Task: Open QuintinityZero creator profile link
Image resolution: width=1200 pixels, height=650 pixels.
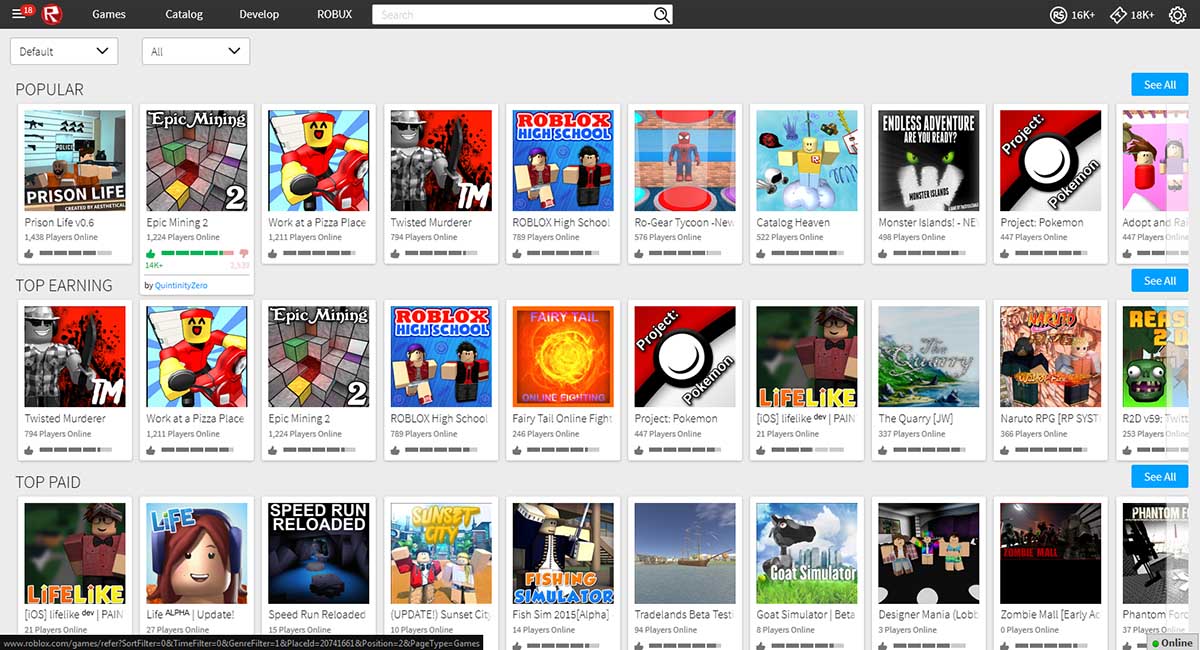Action: click(182, 285)
